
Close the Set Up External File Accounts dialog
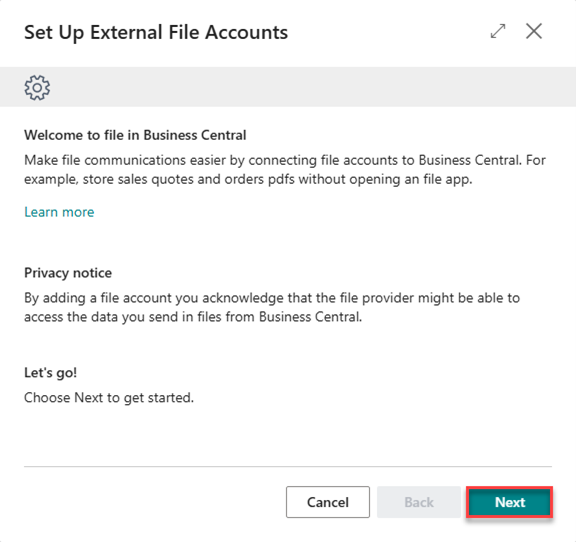tap(533, 31)
